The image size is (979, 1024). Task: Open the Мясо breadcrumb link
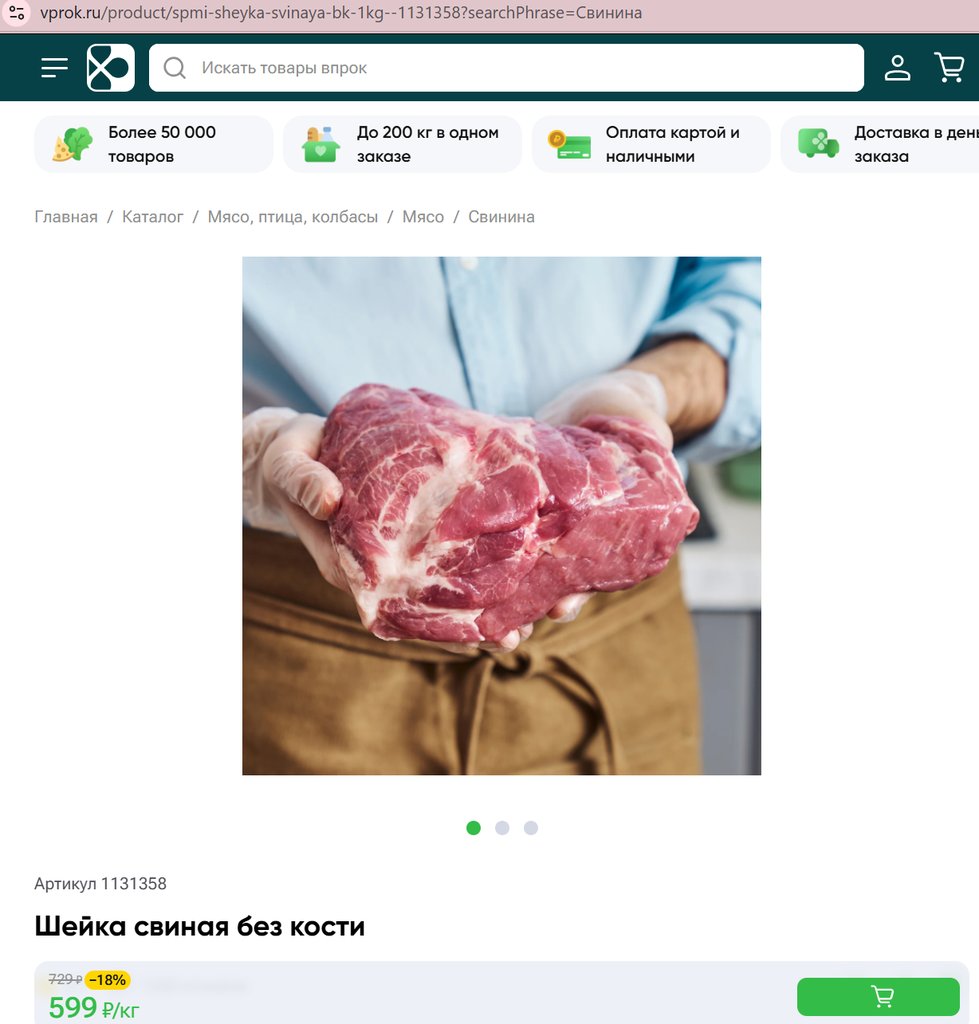pos(423,217)
